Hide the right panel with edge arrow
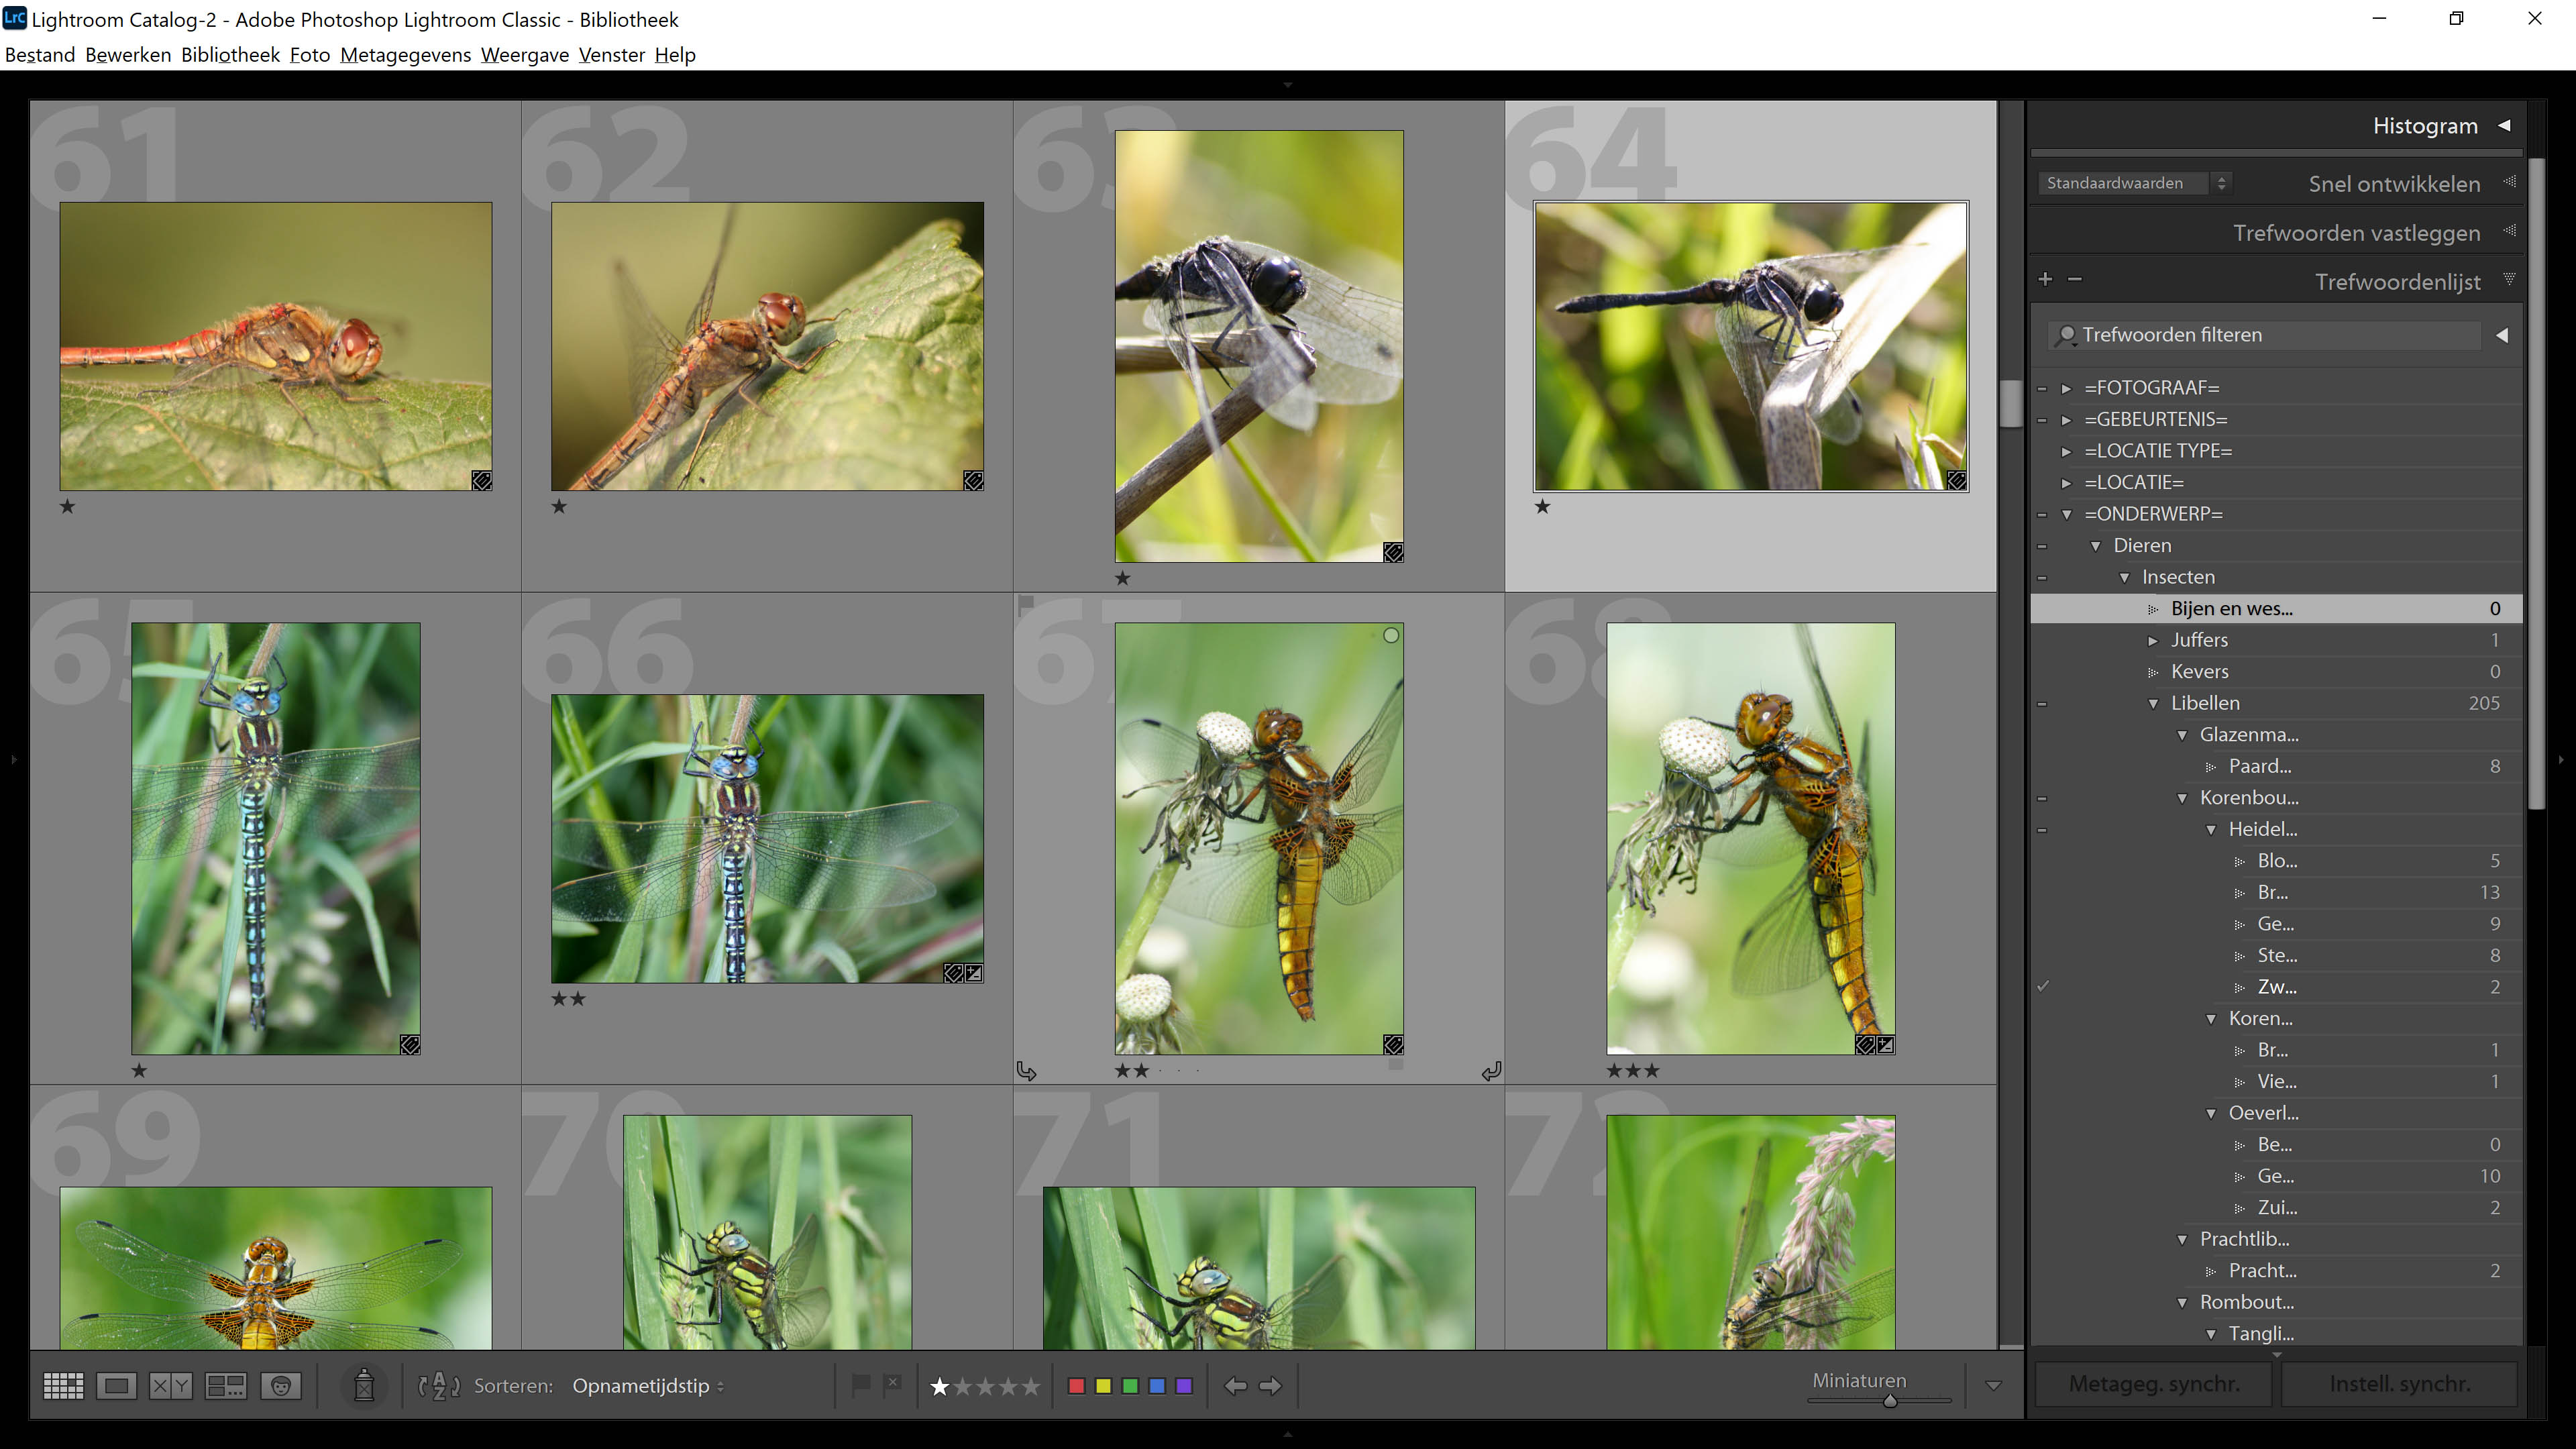 click(2561, 760)
